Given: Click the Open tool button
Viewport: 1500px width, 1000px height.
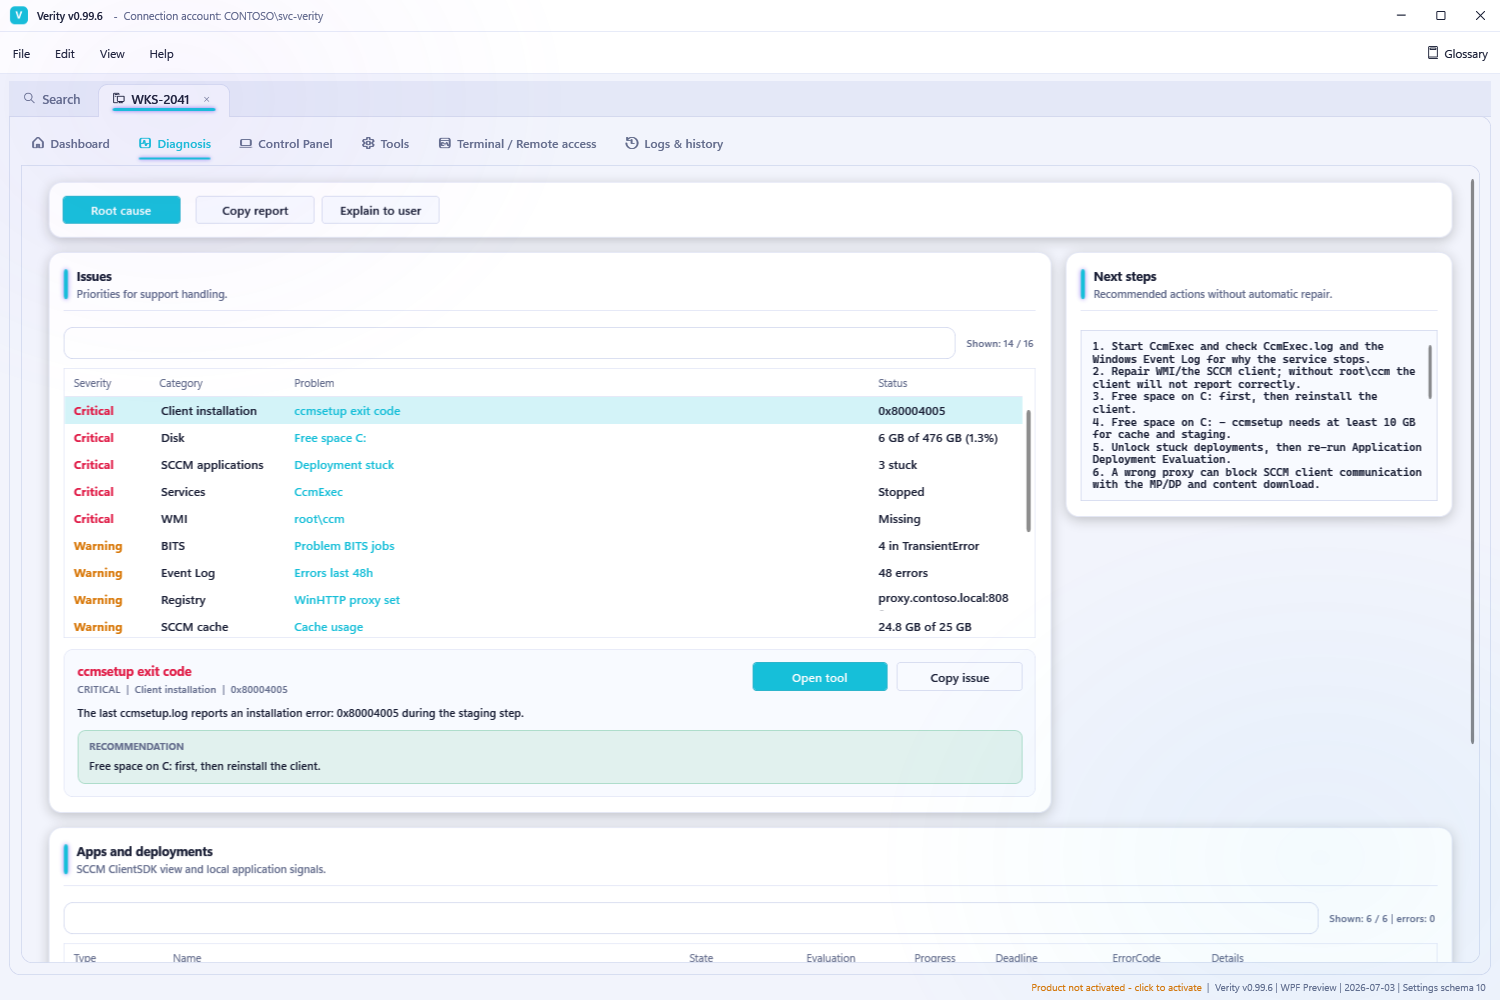Looking at the screenshot, I should pyautogui.click(x=820, y=677).
